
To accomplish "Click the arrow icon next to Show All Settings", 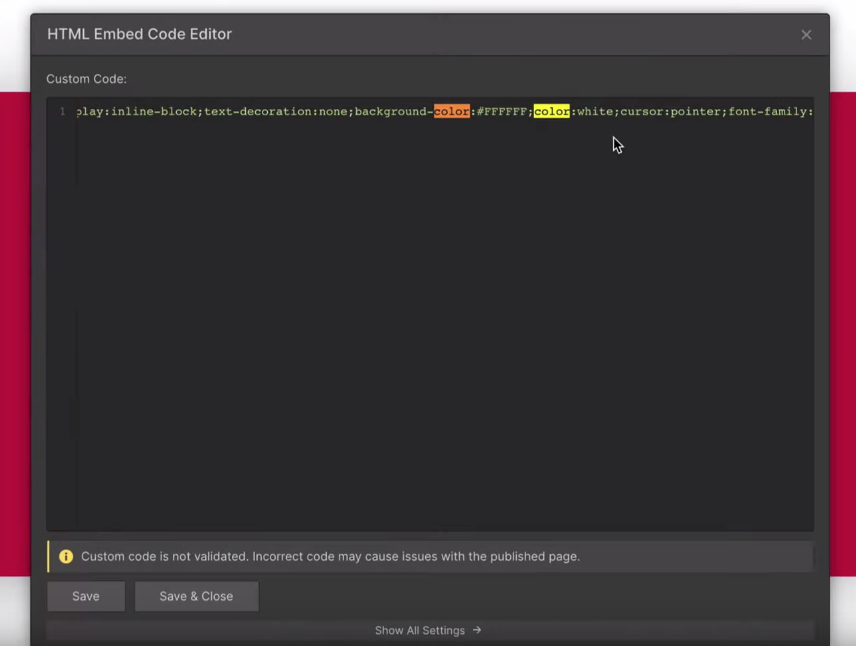I will (477, 630).
